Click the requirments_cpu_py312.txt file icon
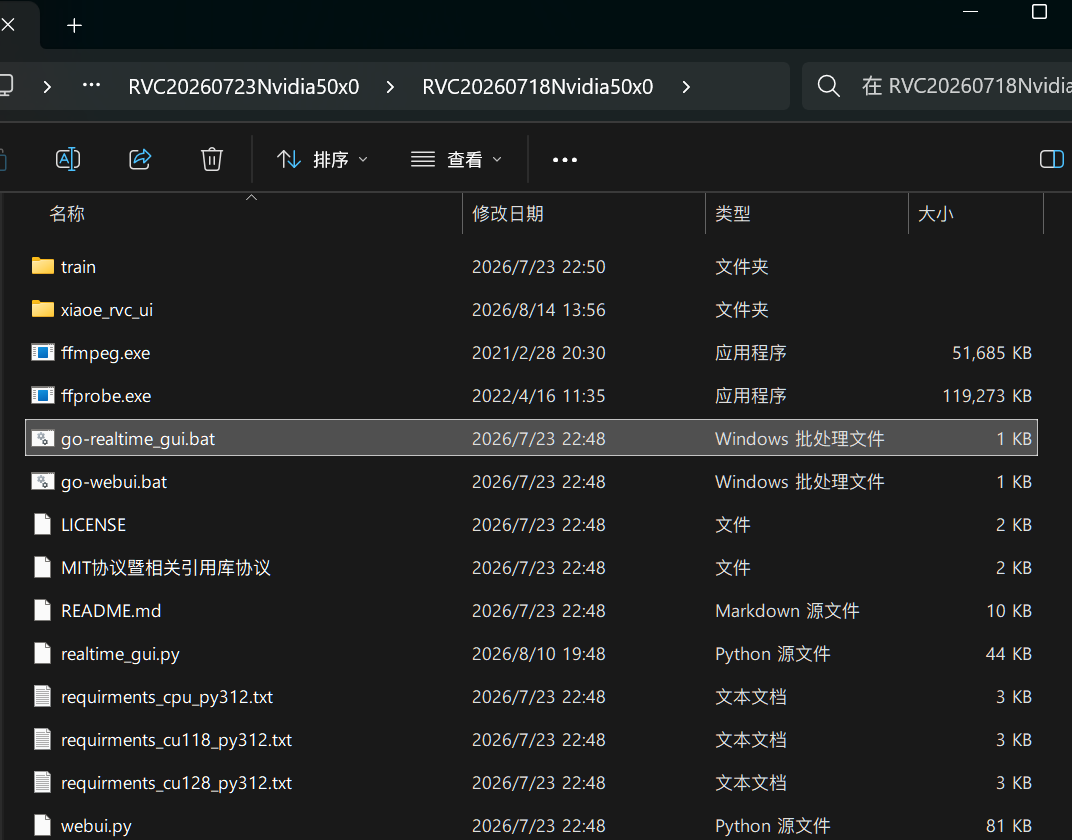The height and width of the screenshot is (840, 1072). point(42,696)
